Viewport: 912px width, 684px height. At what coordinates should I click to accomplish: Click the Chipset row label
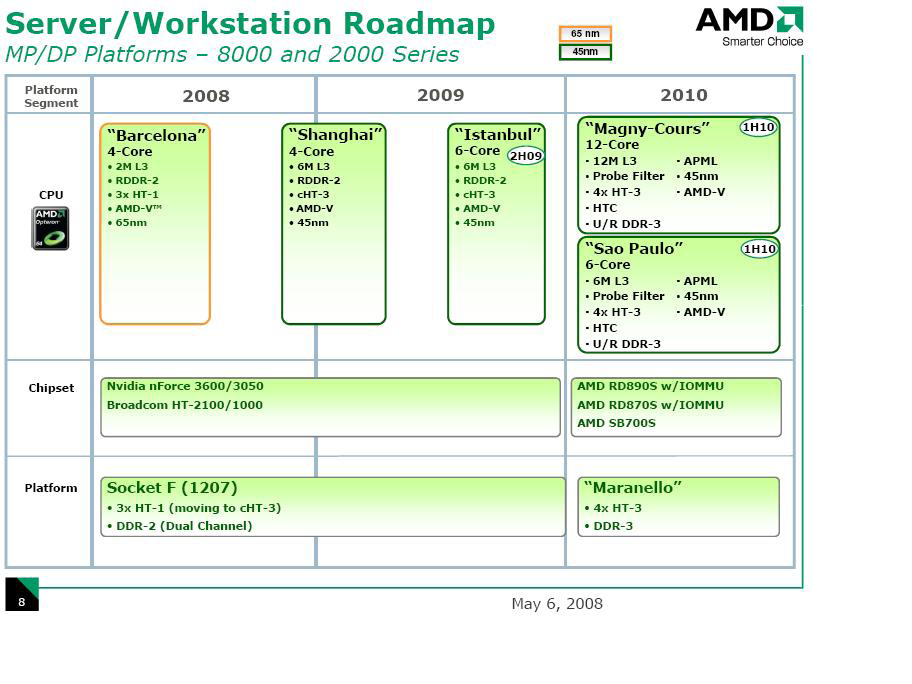pyautogui.click(x=51, y=388)
